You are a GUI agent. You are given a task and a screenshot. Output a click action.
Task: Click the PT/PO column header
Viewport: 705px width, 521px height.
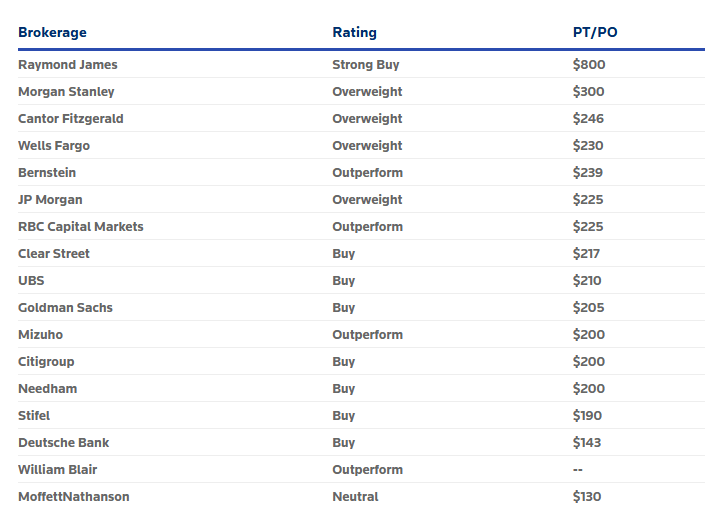(x=595, y=32)
